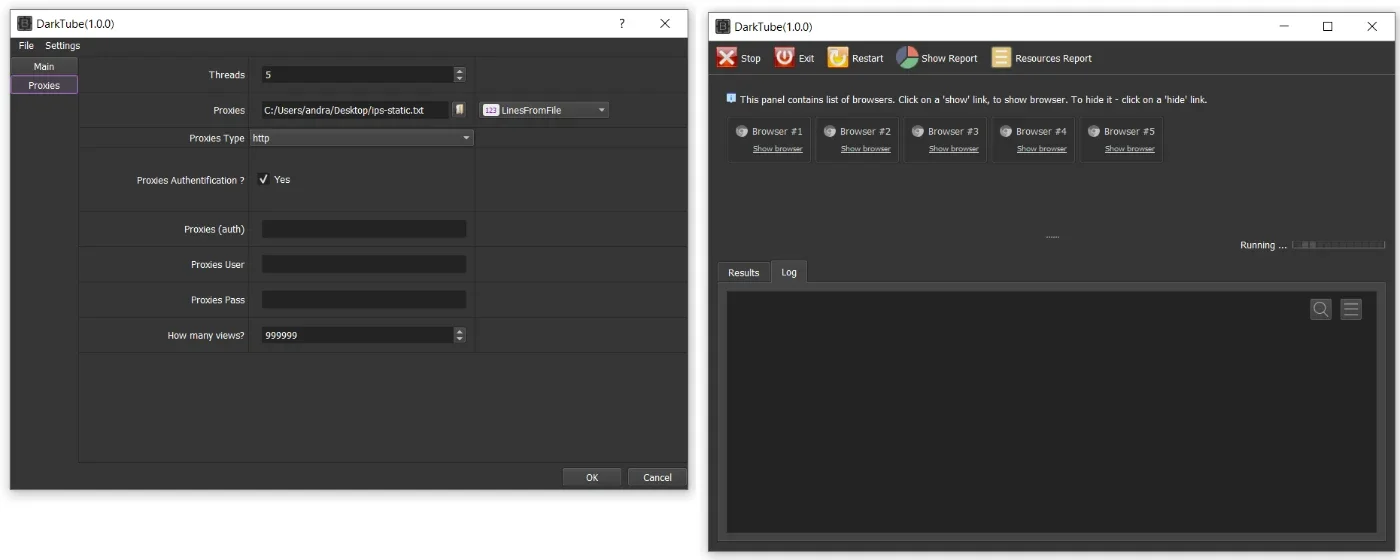Click the Exit power icon
The width and height of the screenshot is (1400, 560).
[785, 58]
